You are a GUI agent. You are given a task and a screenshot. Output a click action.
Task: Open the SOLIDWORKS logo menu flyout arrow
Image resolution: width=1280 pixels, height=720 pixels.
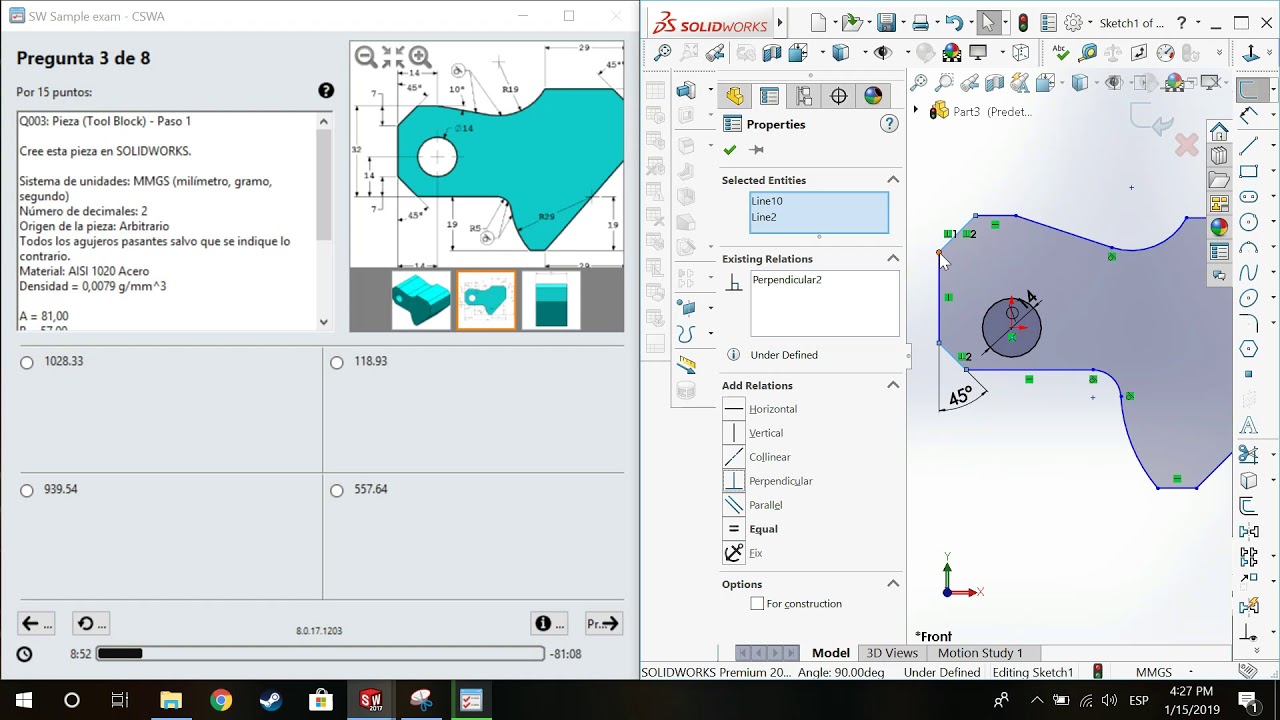pos(780,23)
